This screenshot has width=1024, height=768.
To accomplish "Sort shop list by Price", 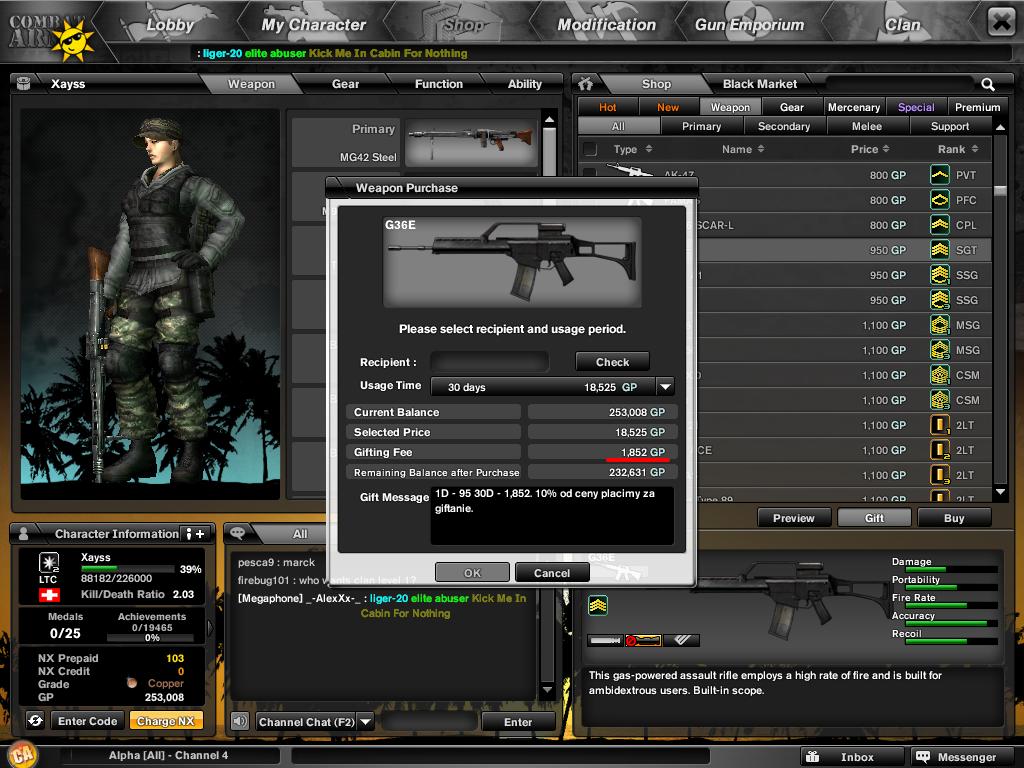I will 870,149.
